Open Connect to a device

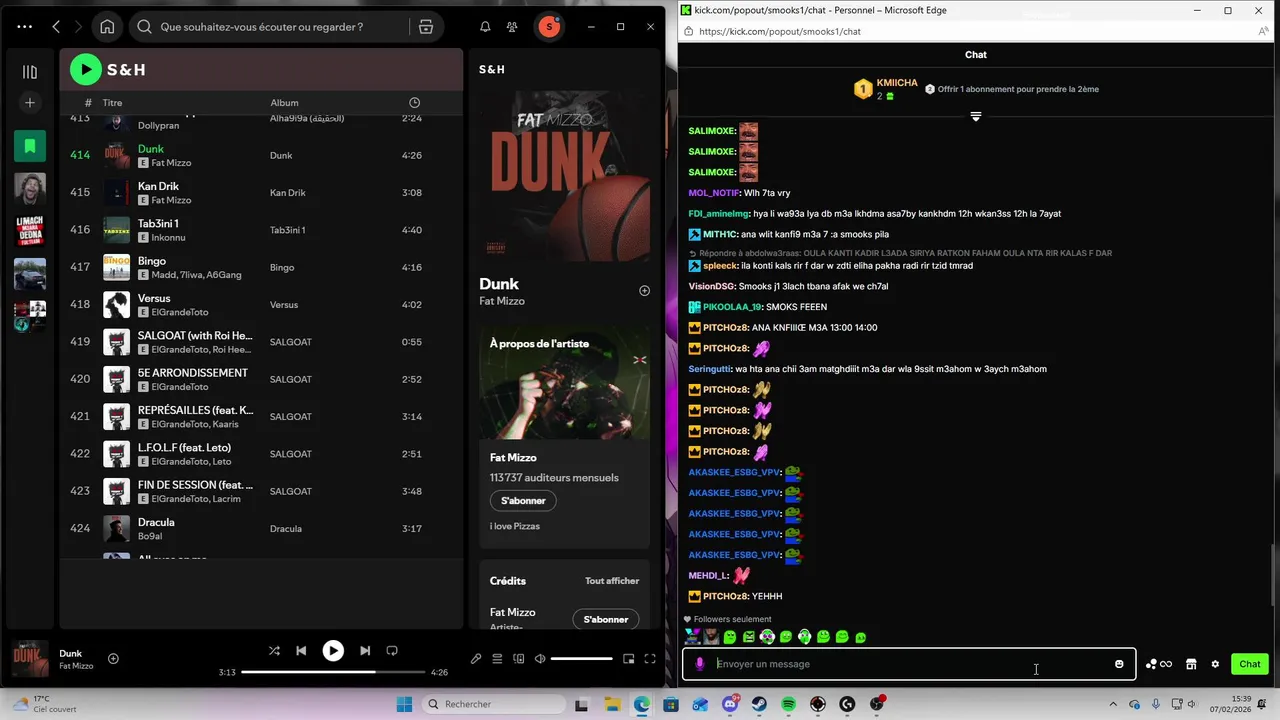518,658
